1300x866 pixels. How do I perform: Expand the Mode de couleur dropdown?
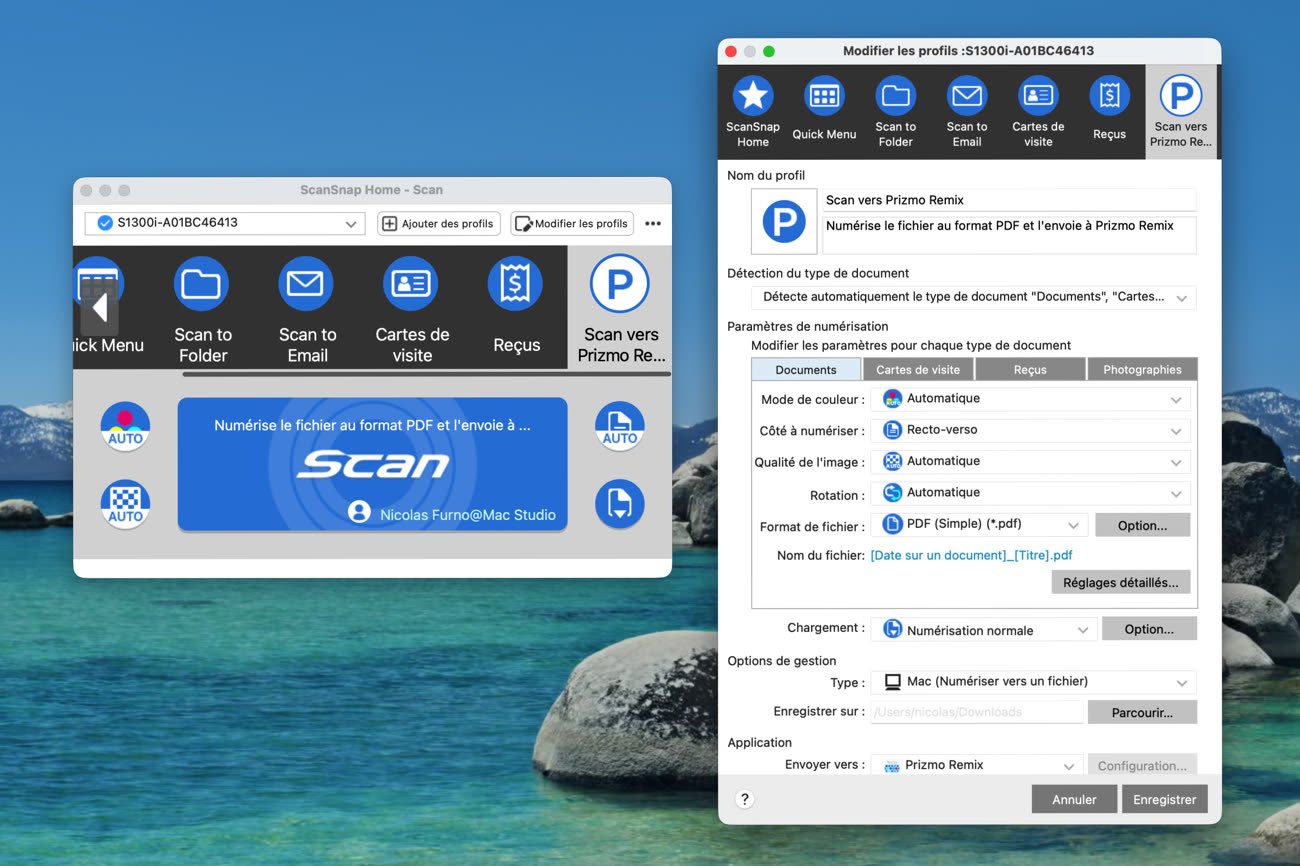[x=1030, y=399]
